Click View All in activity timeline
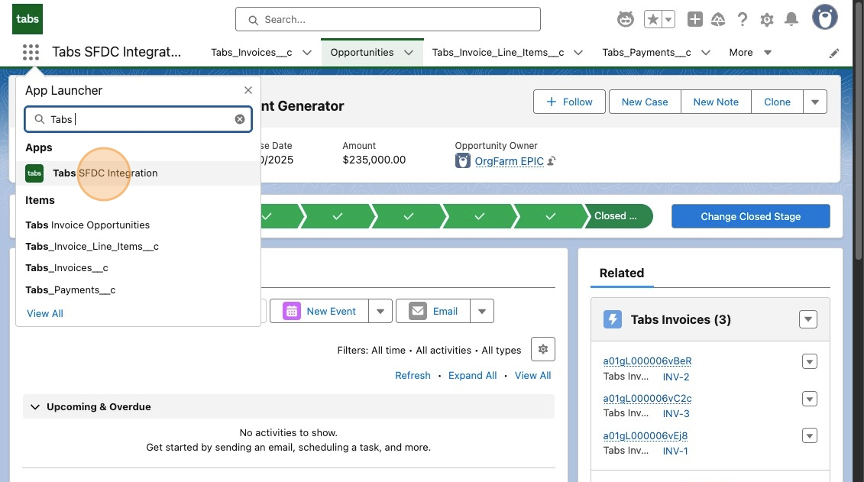Viewport: 864px width, 482px height. point(532,375)
